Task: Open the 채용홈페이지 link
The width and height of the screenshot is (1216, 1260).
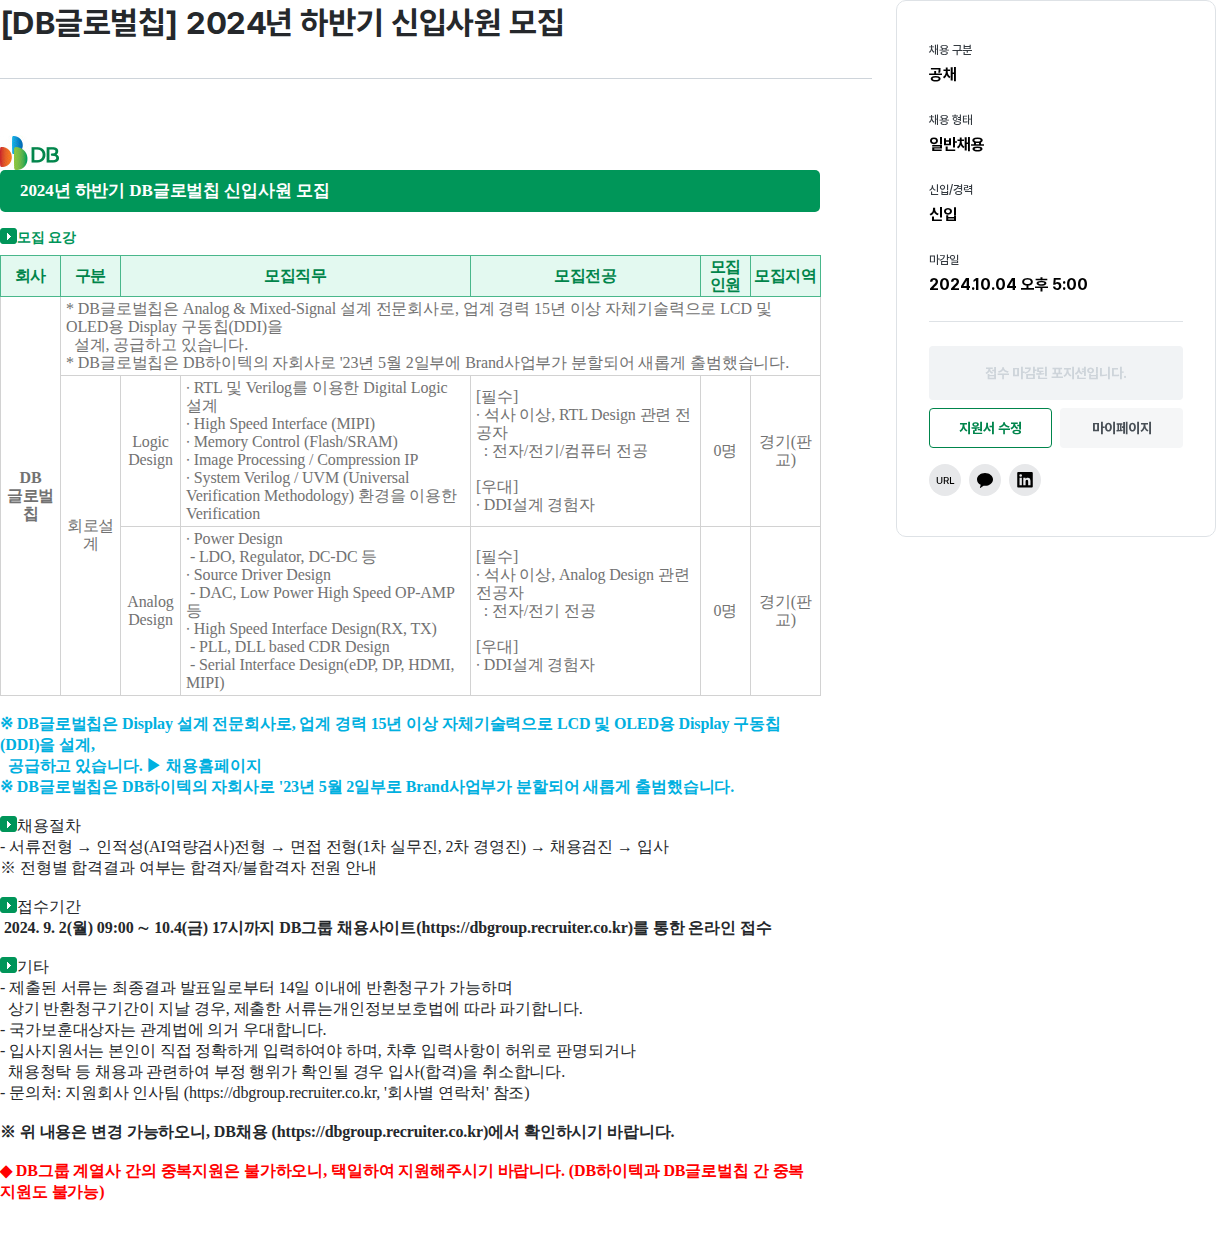Action: pyautogui.click(x=213, y=766)
